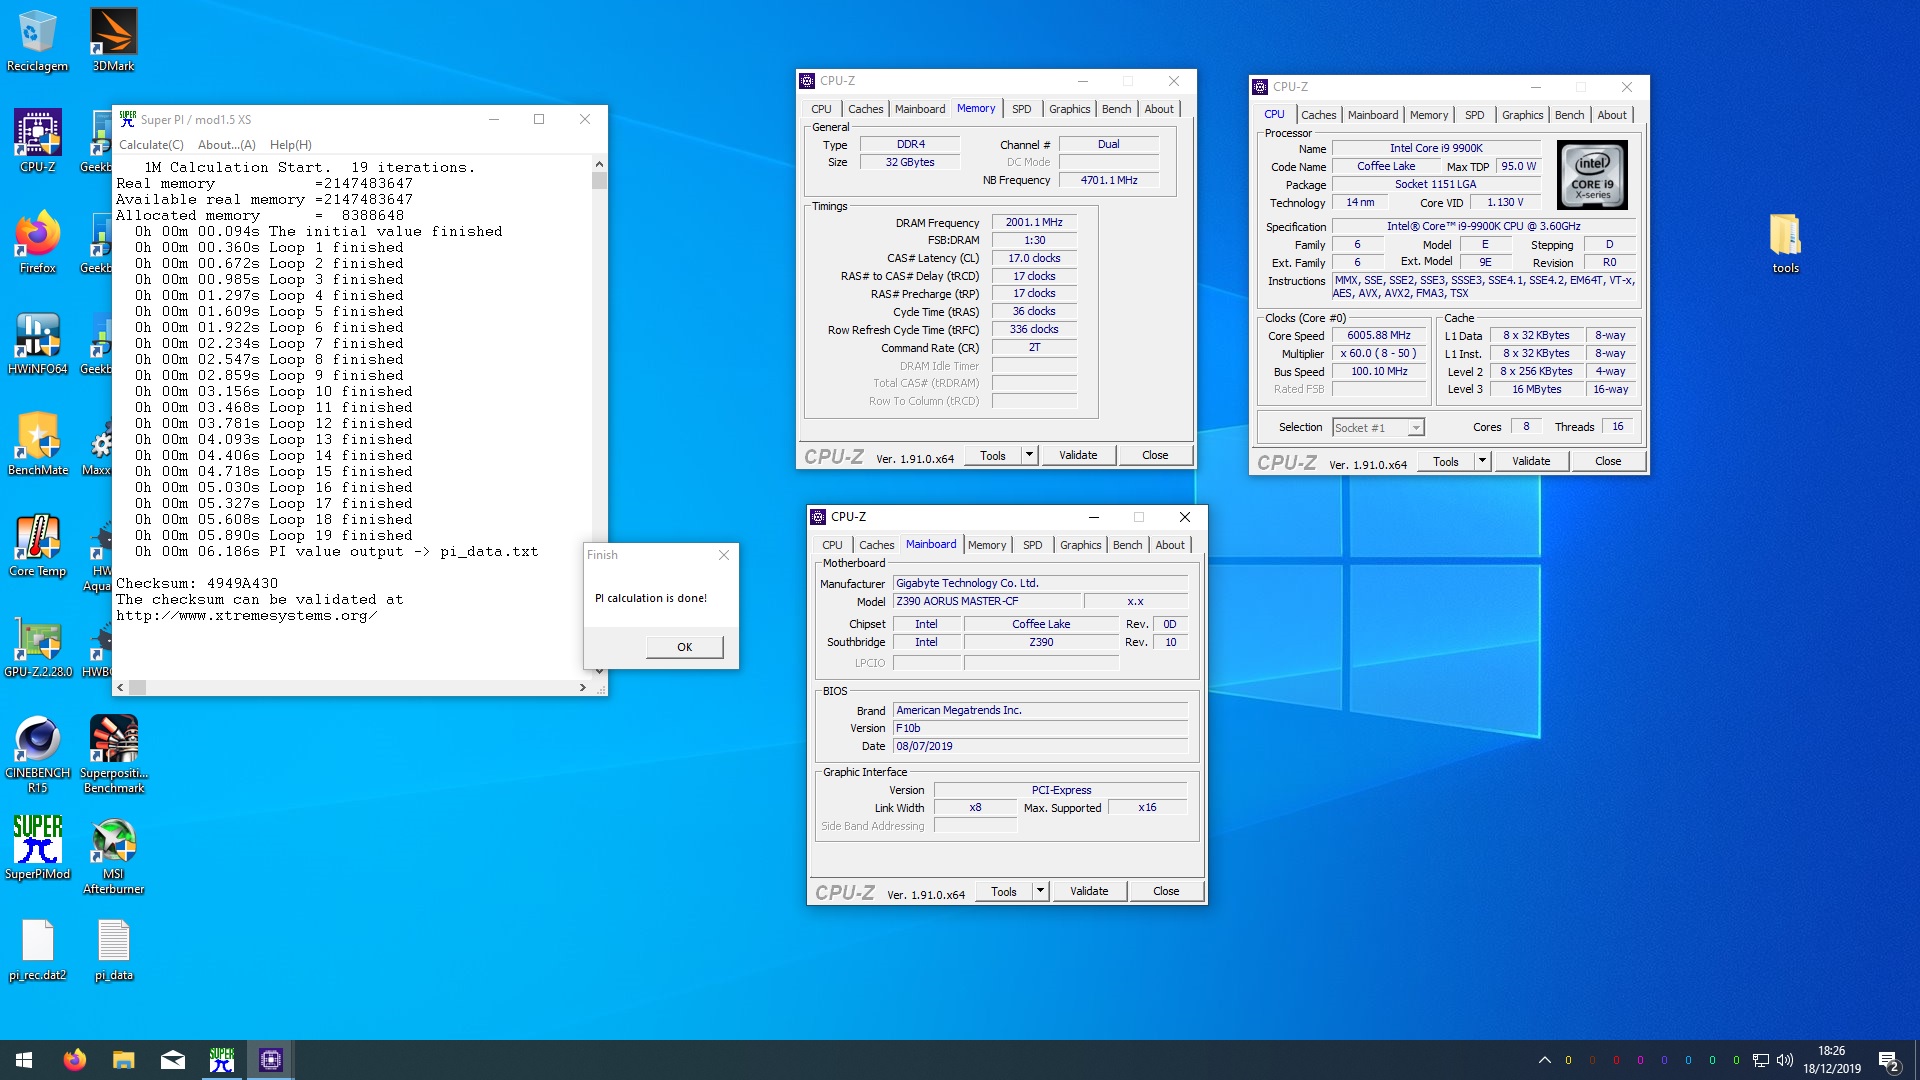Open the Mail app from the taskbar
This screenshot has height=1080, width=1920.
tap(172, 1060)
